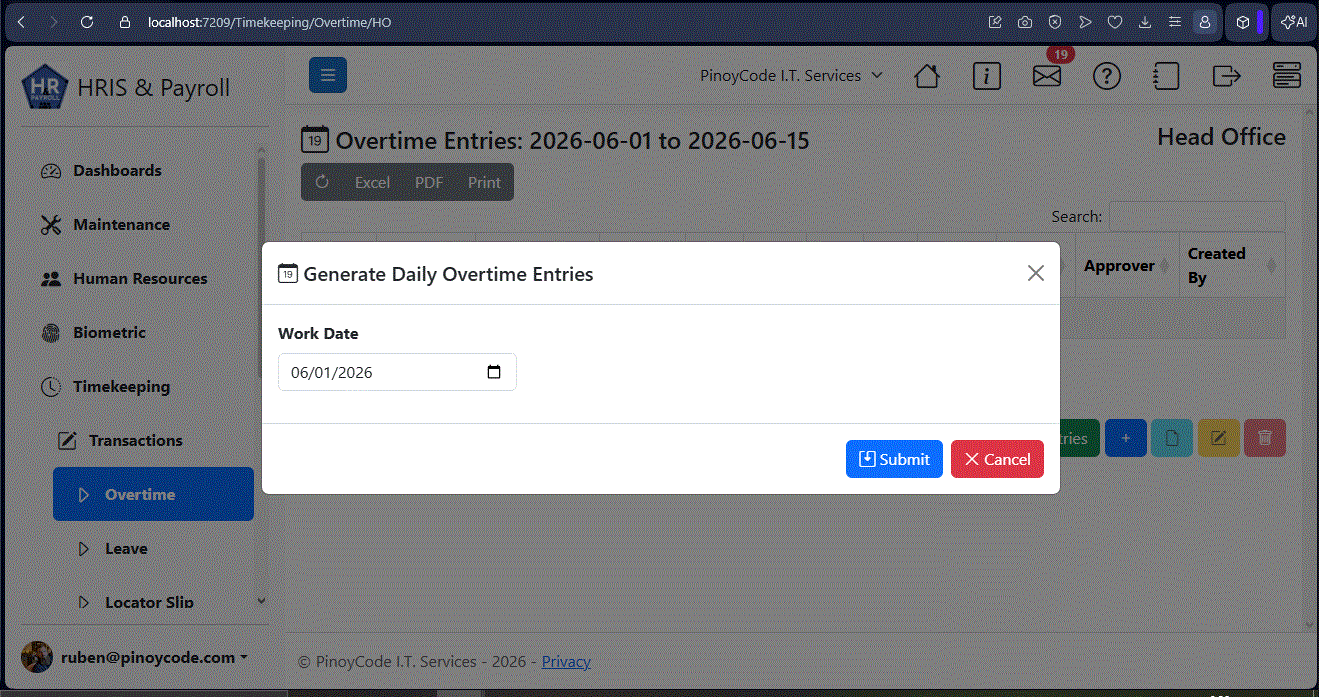Click the browser address bar URL
The width and height of the screenshot is (1319, 697).
tap(270, 21)
